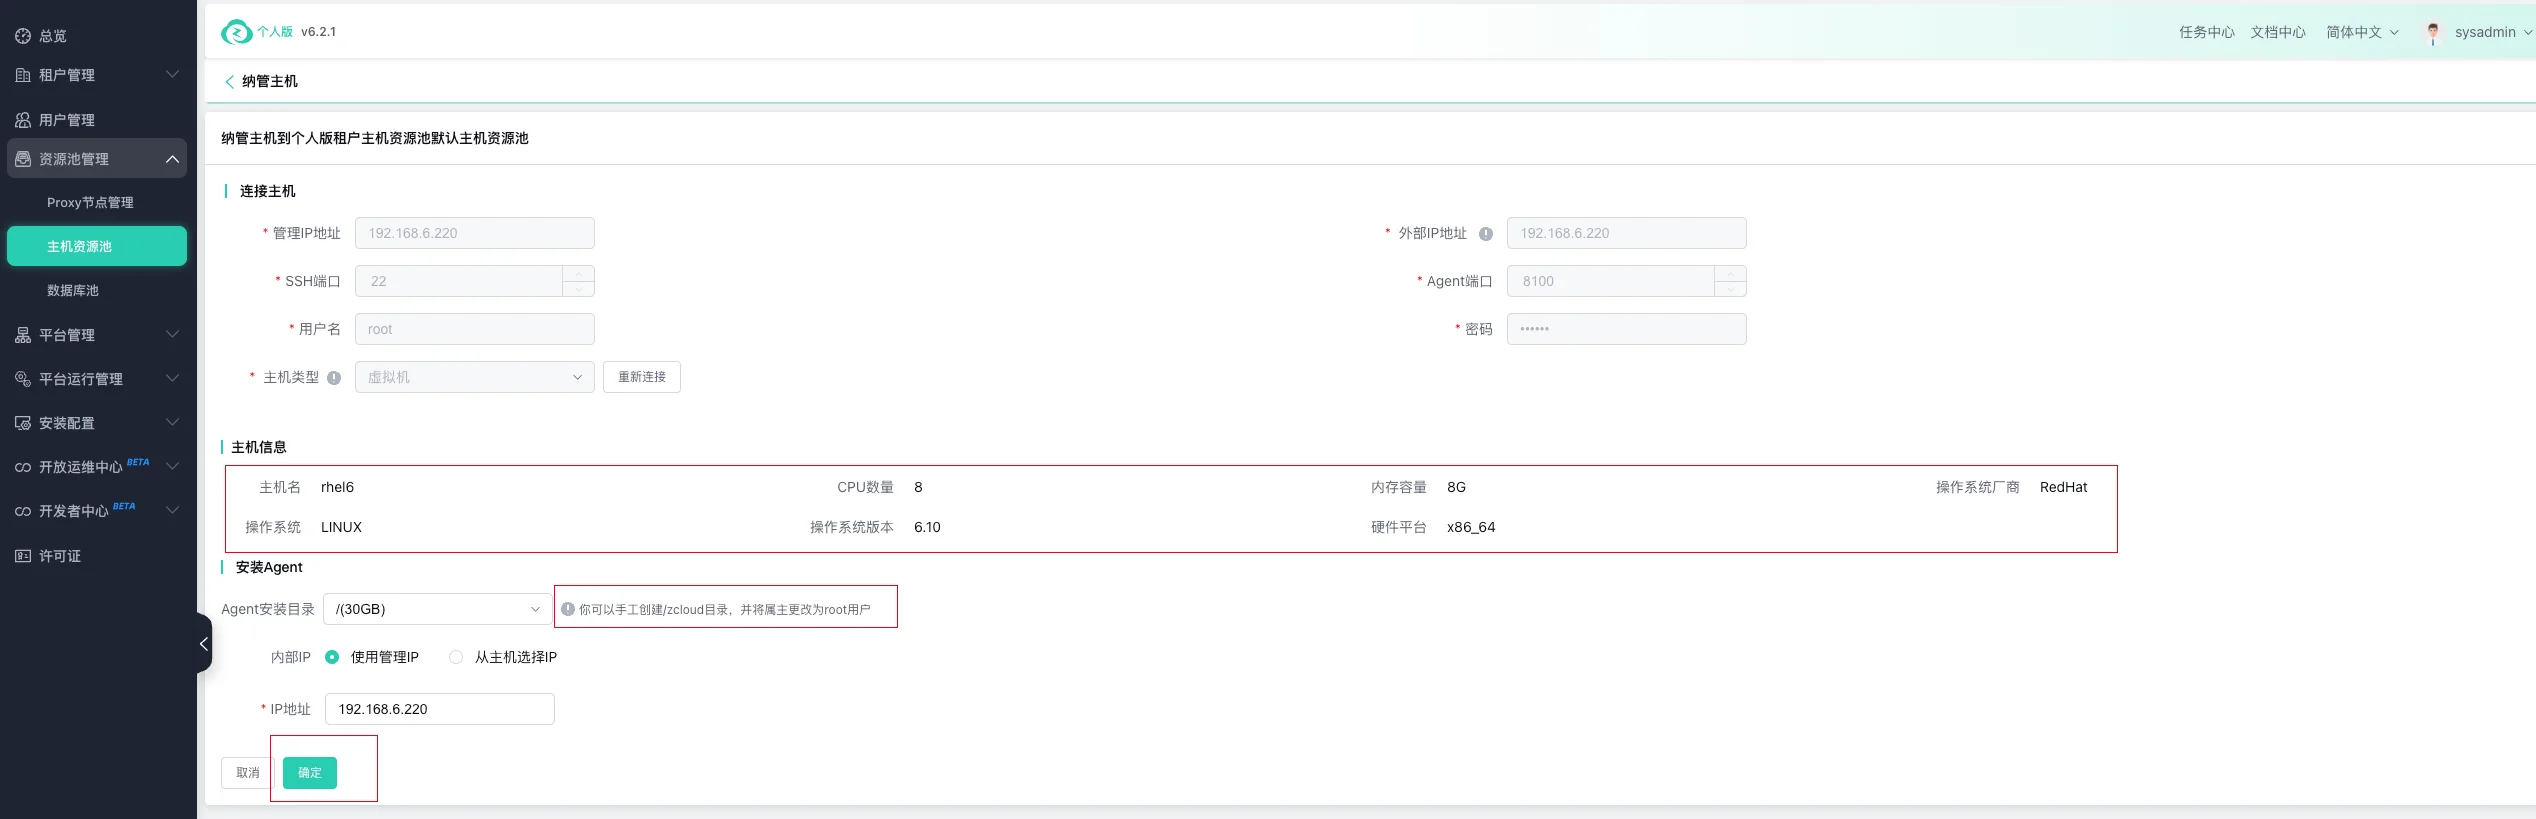Click the 许可证 license icon in sidebar
2536x819 pixels.
coord(23,556)
